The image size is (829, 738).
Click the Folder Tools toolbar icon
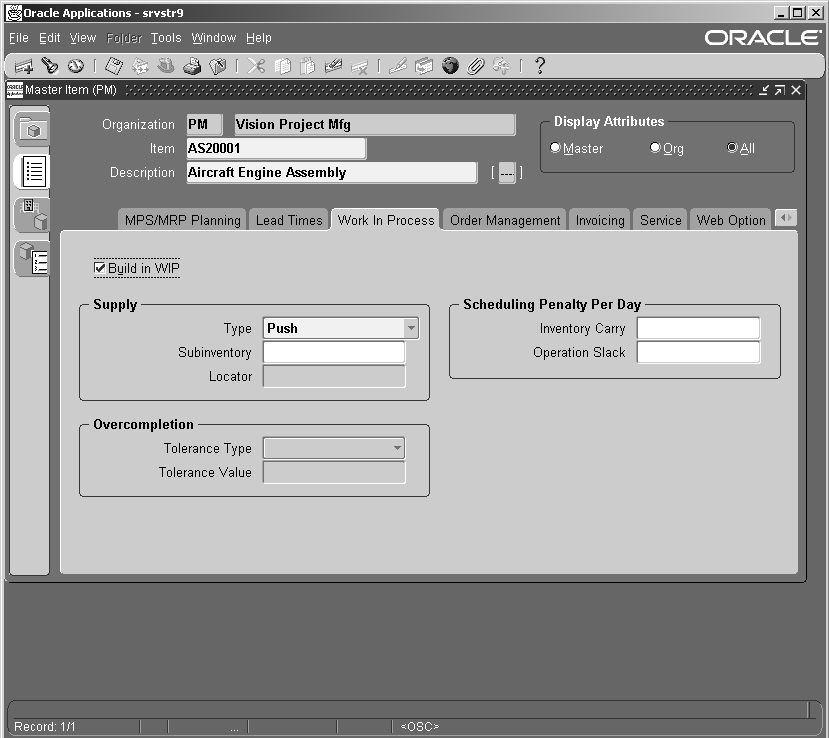[501, 66]
